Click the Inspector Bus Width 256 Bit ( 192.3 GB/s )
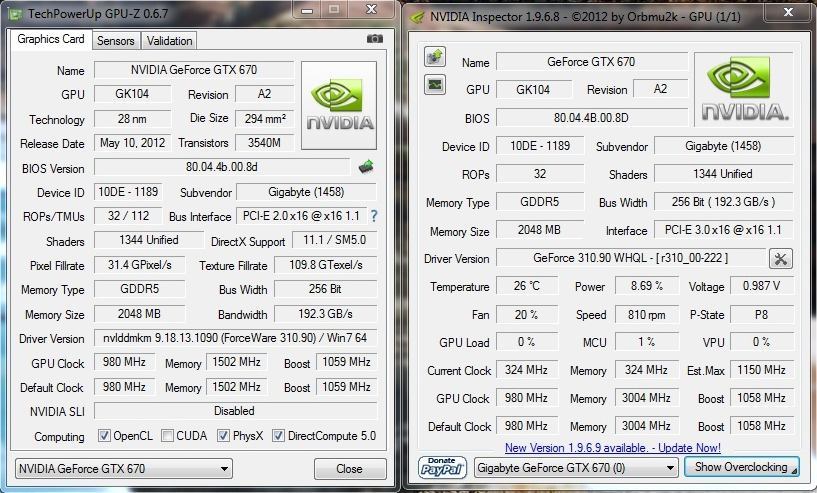 (723, 202)
